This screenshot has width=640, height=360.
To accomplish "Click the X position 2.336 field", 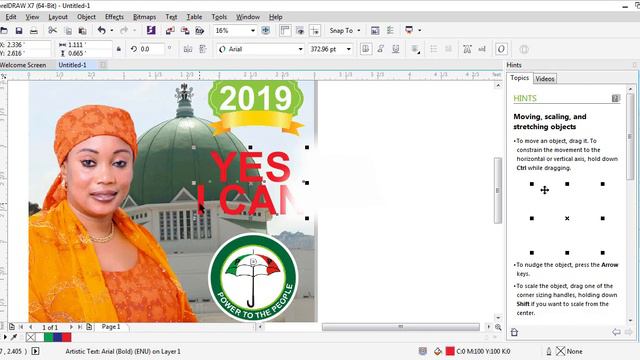I will point(25,44).
